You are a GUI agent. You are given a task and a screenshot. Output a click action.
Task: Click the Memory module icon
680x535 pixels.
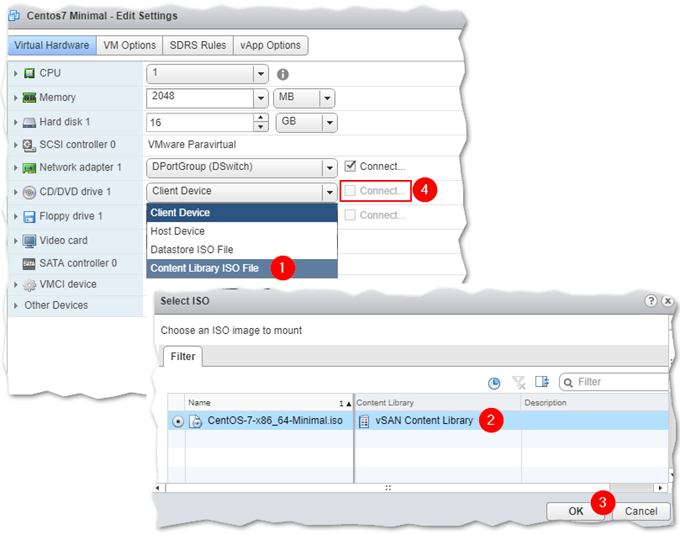29,98
